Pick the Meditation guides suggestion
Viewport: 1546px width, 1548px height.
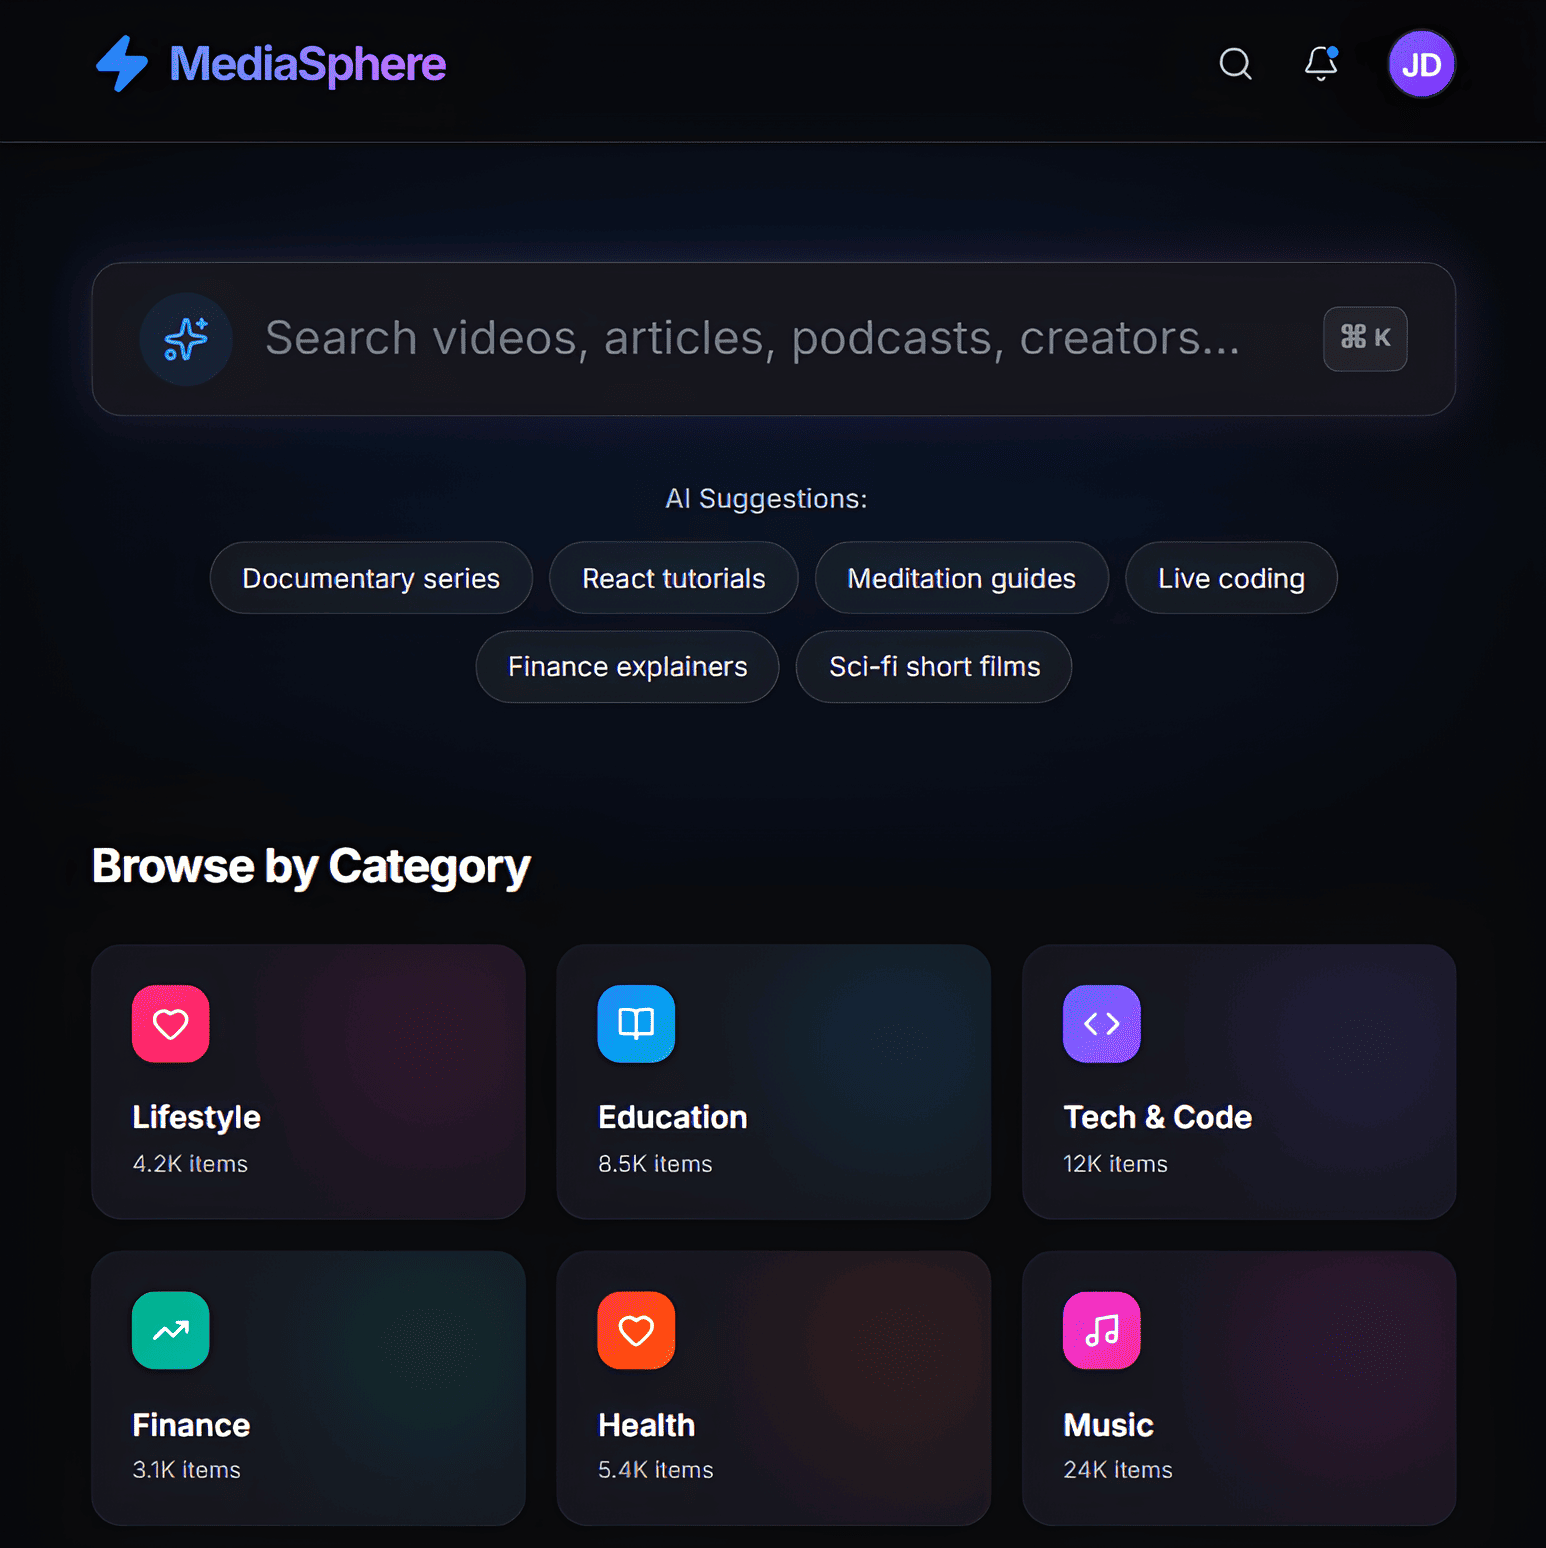(x=961, y=578)
